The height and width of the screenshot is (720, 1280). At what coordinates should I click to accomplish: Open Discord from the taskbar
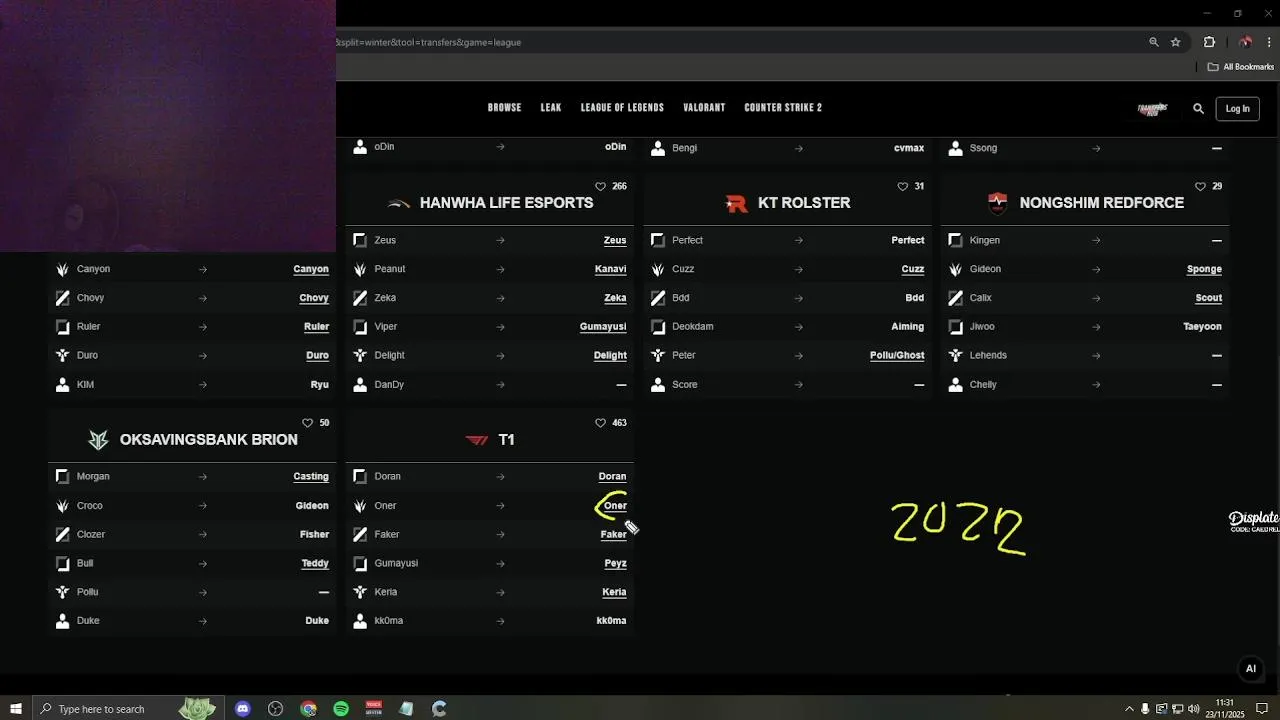point(242,709)
